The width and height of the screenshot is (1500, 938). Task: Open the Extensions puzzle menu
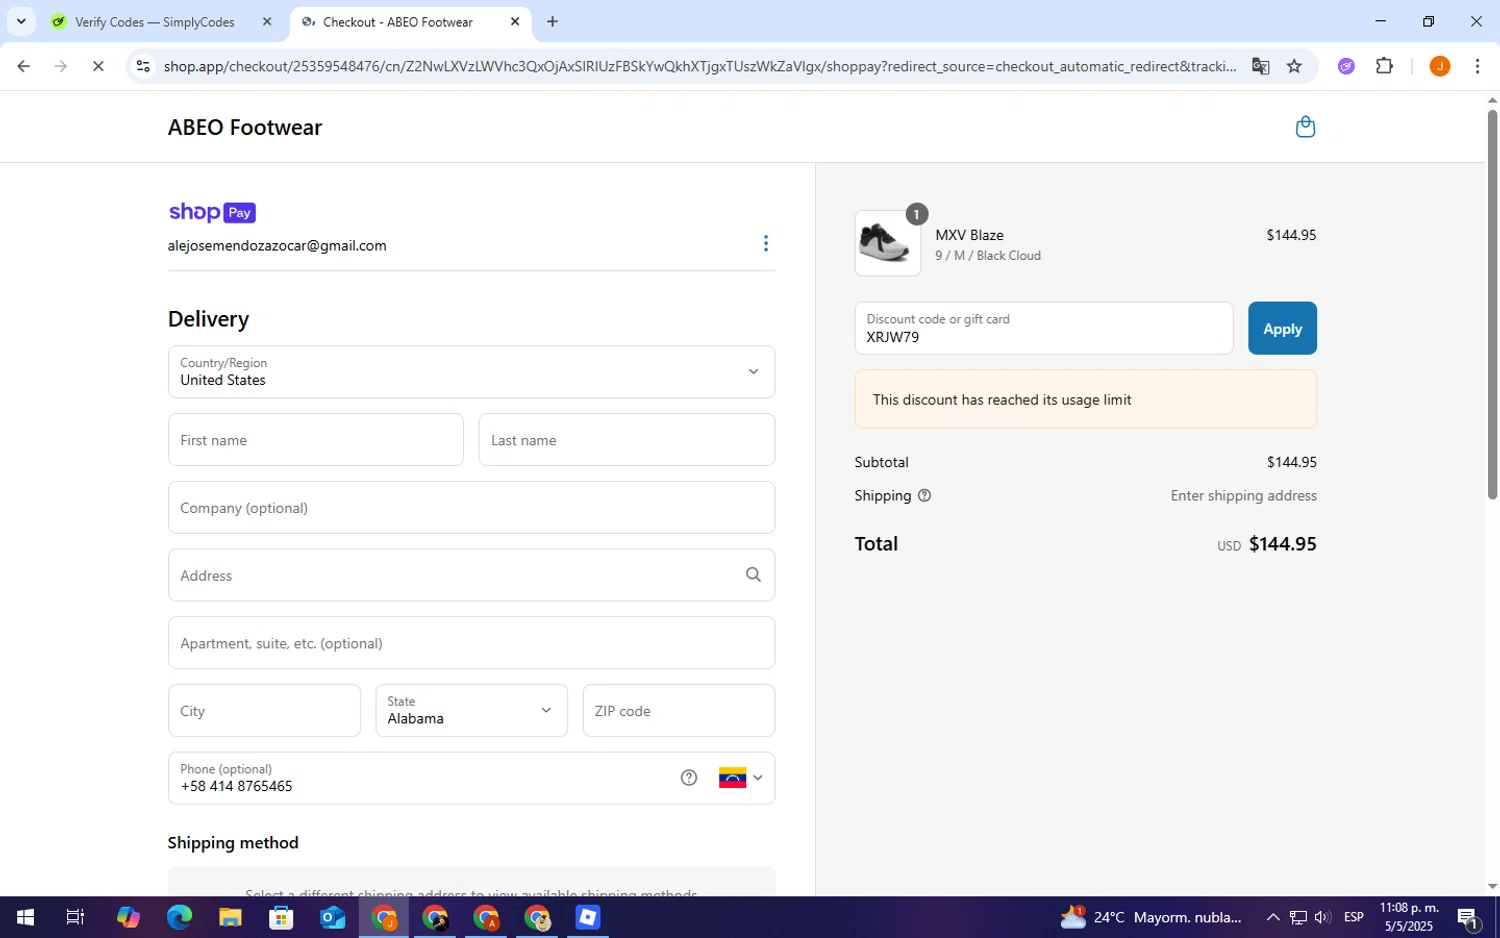pos(1385,67)
